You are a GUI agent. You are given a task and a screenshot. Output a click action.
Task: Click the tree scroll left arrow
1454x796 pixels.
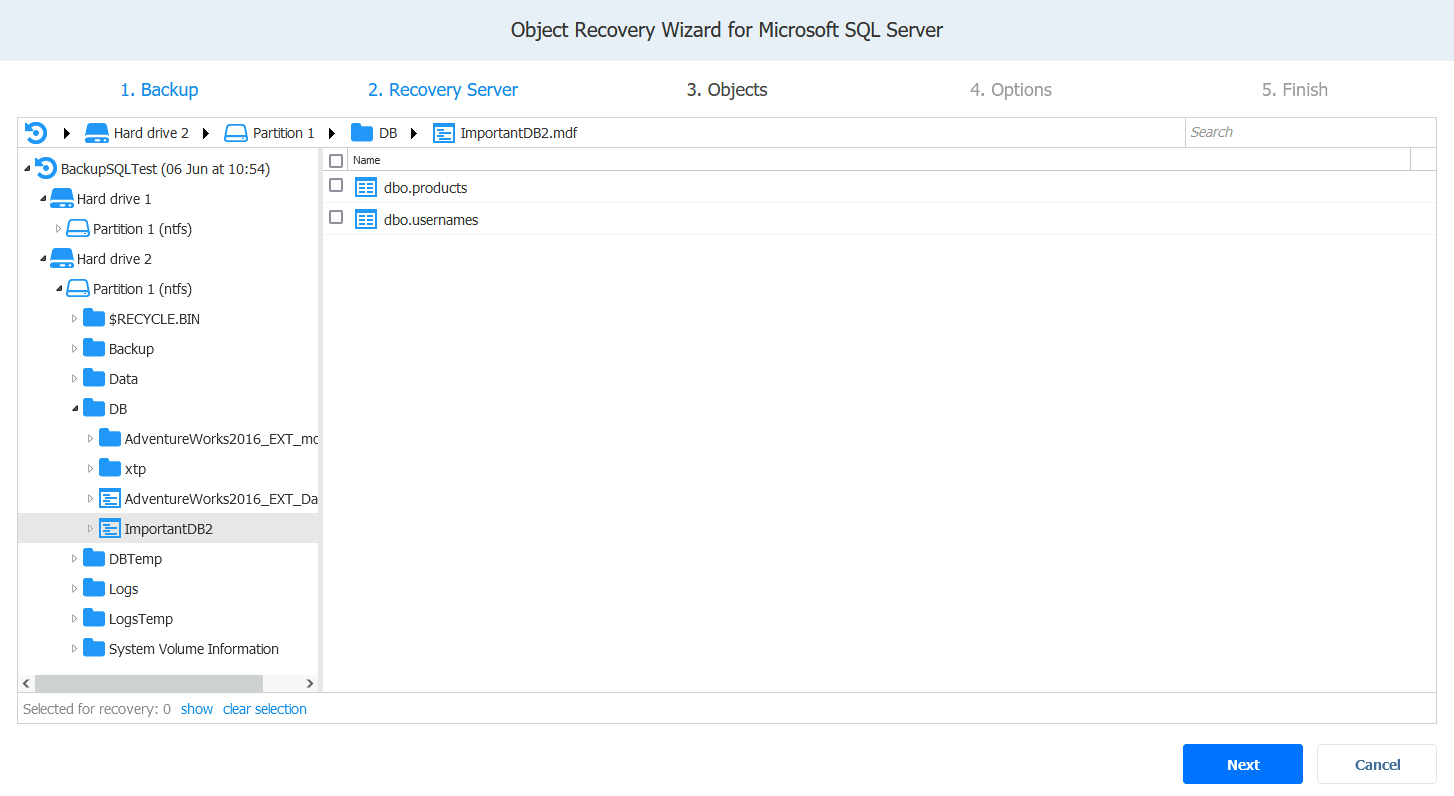coord(26,683)
